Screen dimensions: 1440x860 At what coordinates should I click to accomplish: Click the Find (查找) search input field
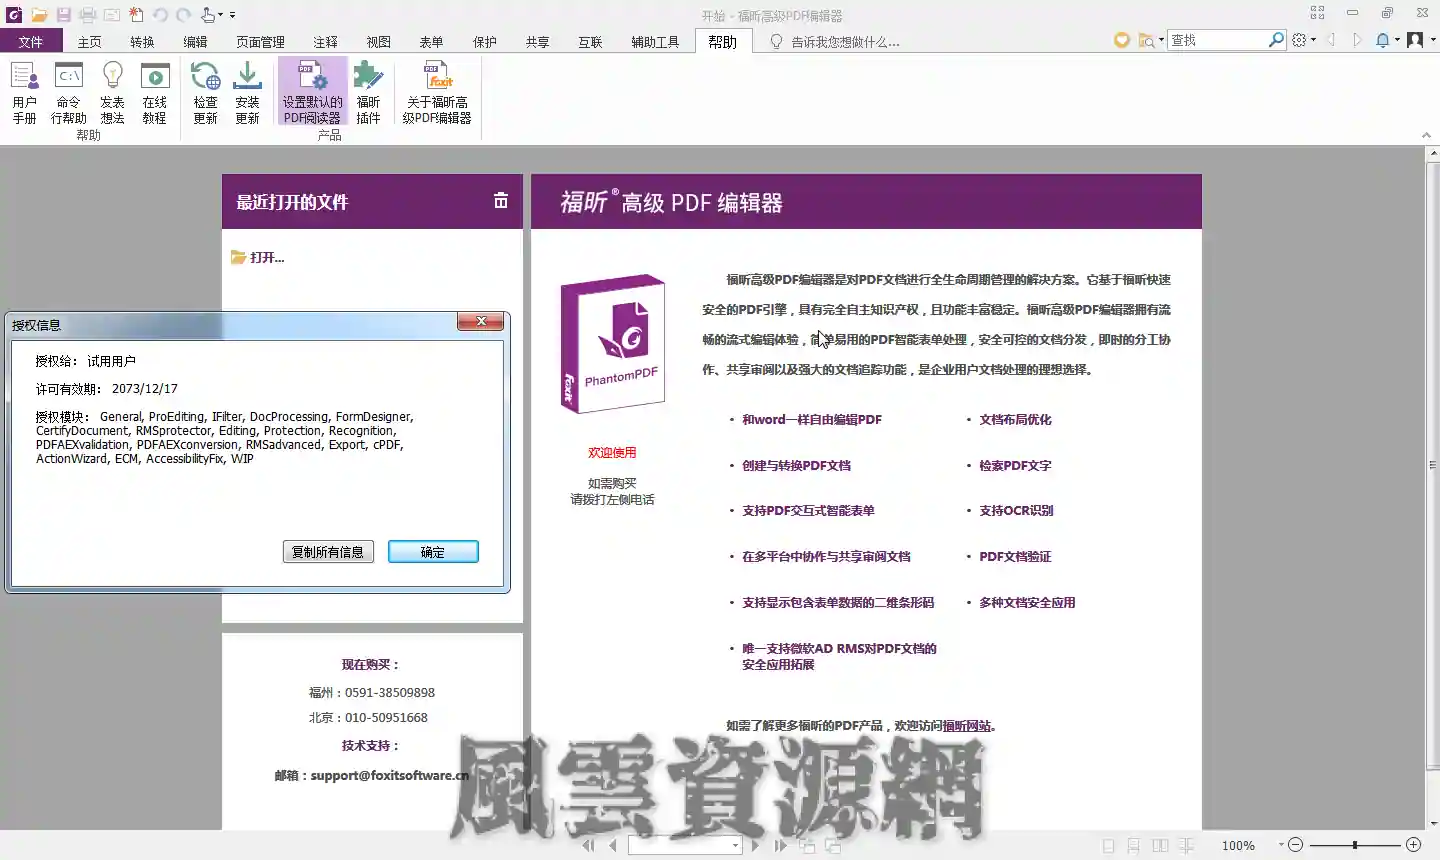coord(1218,40)
